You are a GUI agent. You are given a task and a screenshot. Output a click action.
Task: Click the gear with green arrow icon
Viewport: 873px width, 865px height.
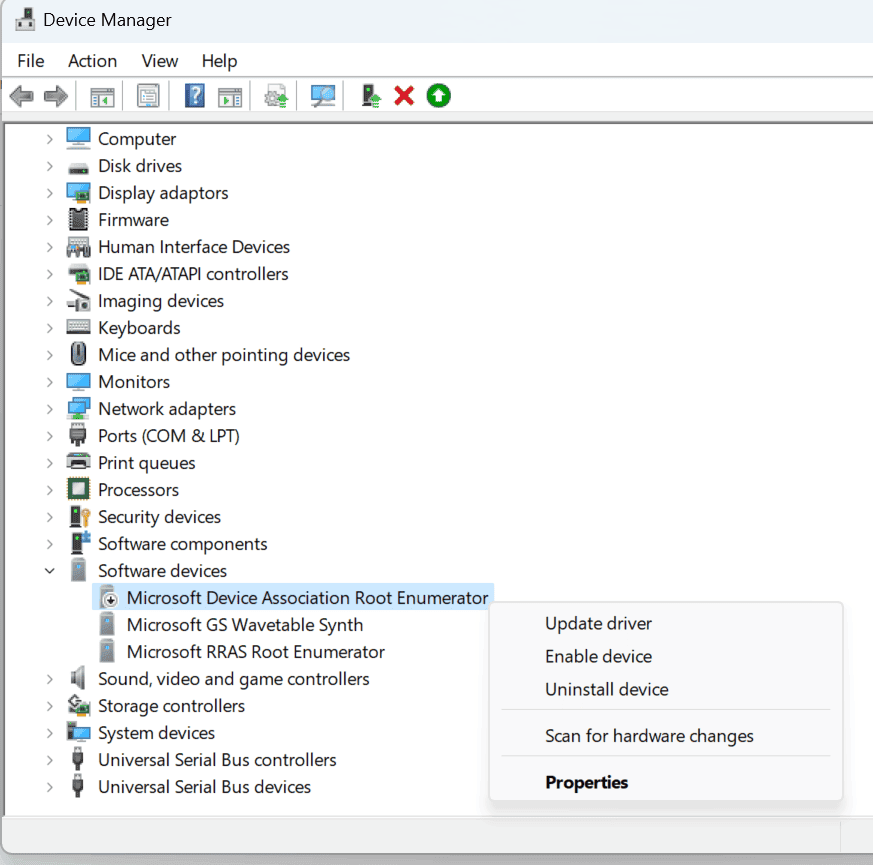[x=276, y=96]
